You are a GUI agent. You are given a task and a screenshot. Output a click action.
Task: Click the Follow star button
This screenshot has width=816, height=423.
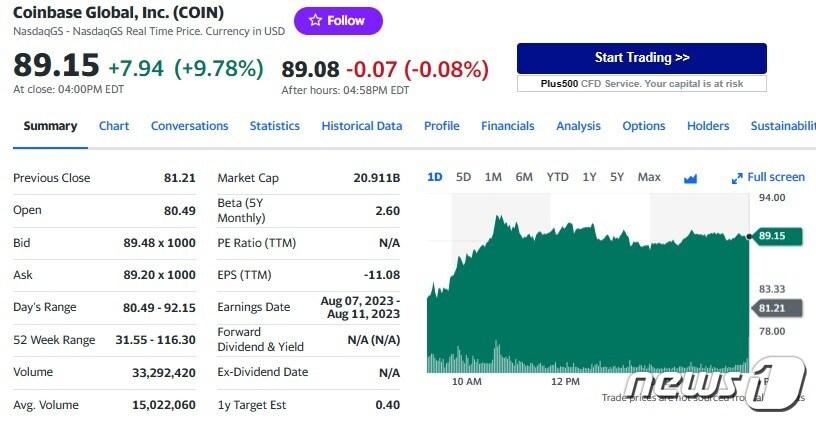[x=338, y=20]
